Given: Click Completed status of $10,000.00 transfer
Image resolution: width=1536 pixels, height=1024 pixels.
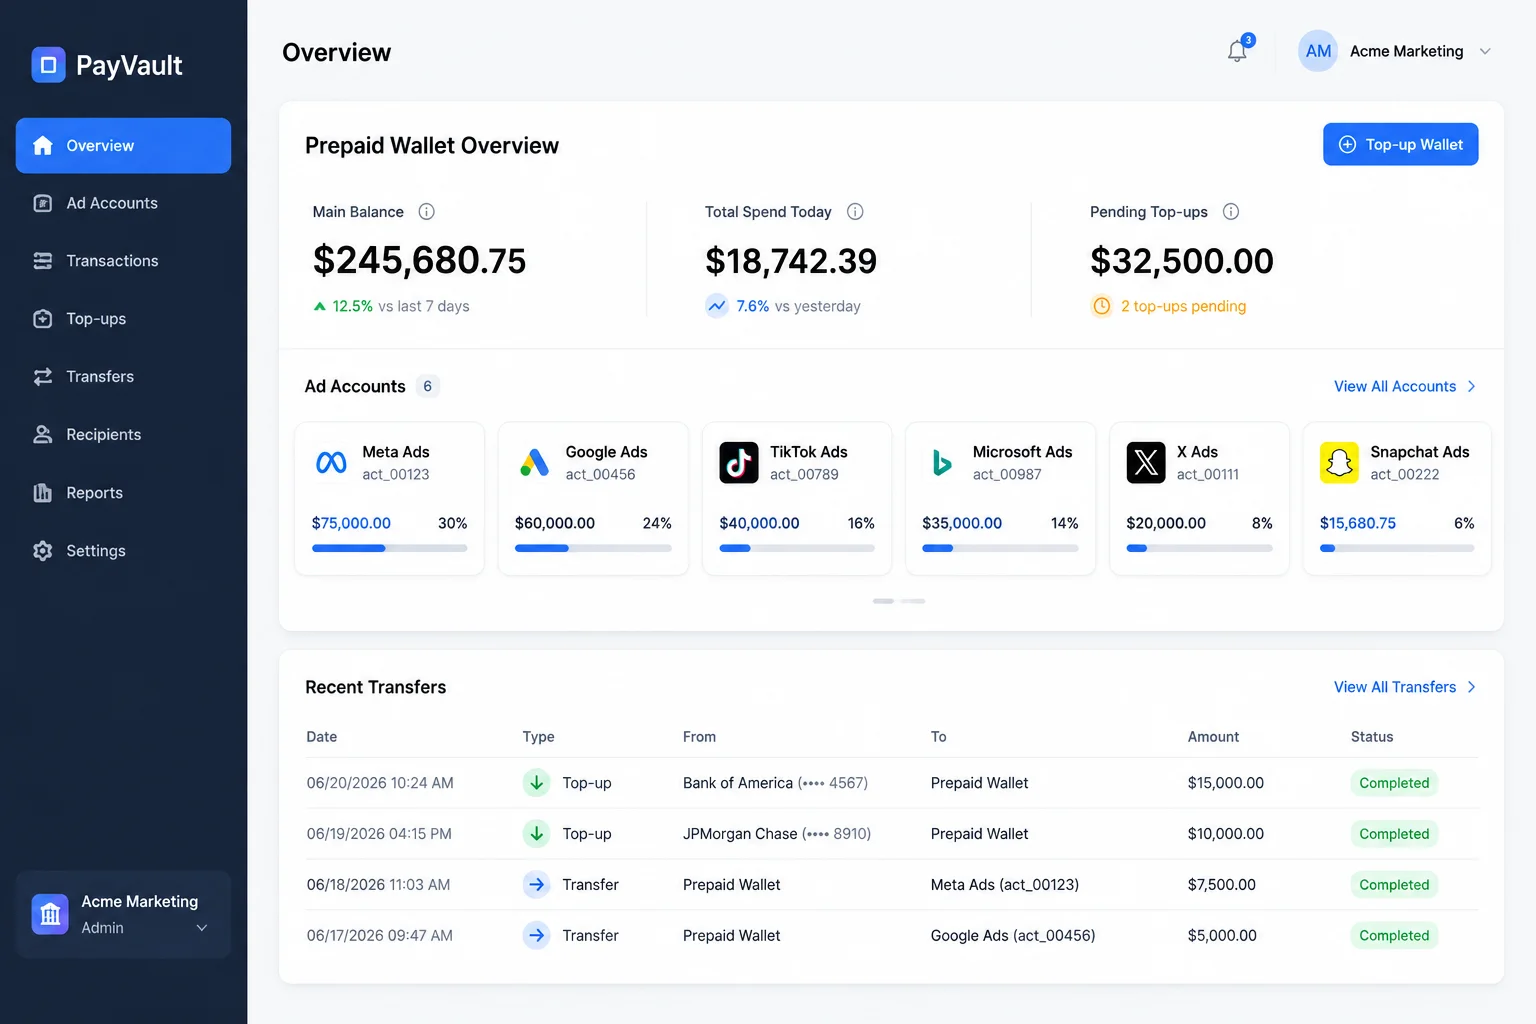Looking at the screenshot, I should pos(1394,834).
